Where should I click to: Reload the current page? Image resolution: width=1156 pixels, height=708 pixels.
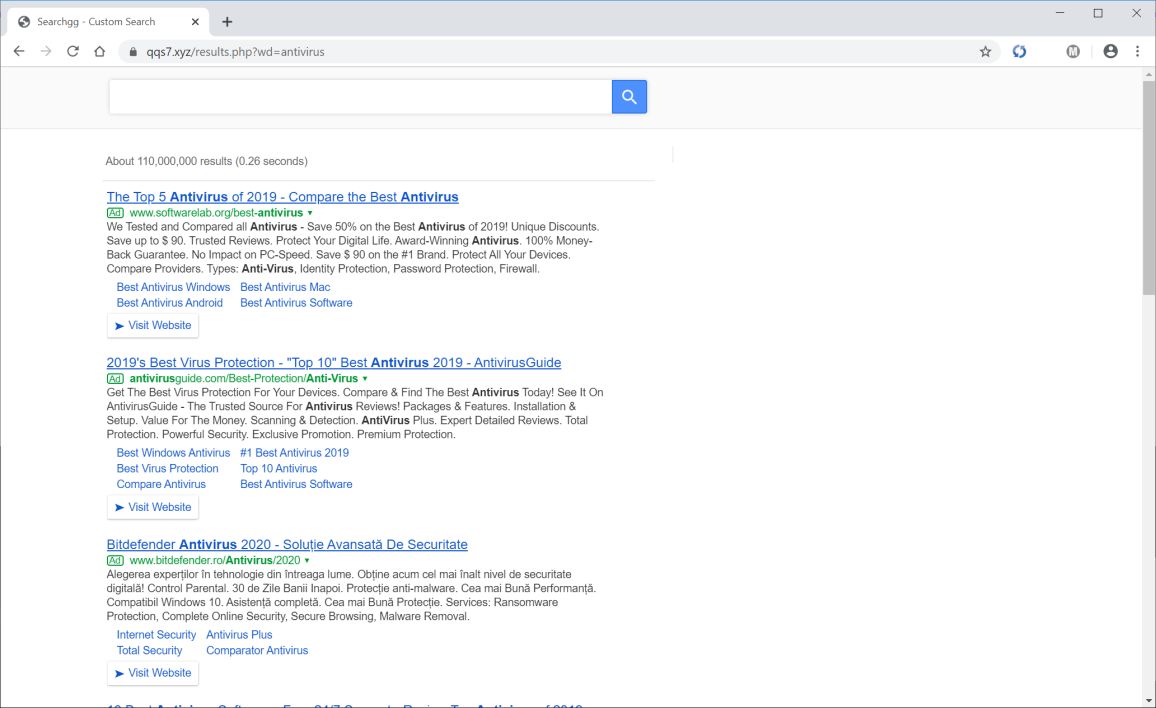73,51
